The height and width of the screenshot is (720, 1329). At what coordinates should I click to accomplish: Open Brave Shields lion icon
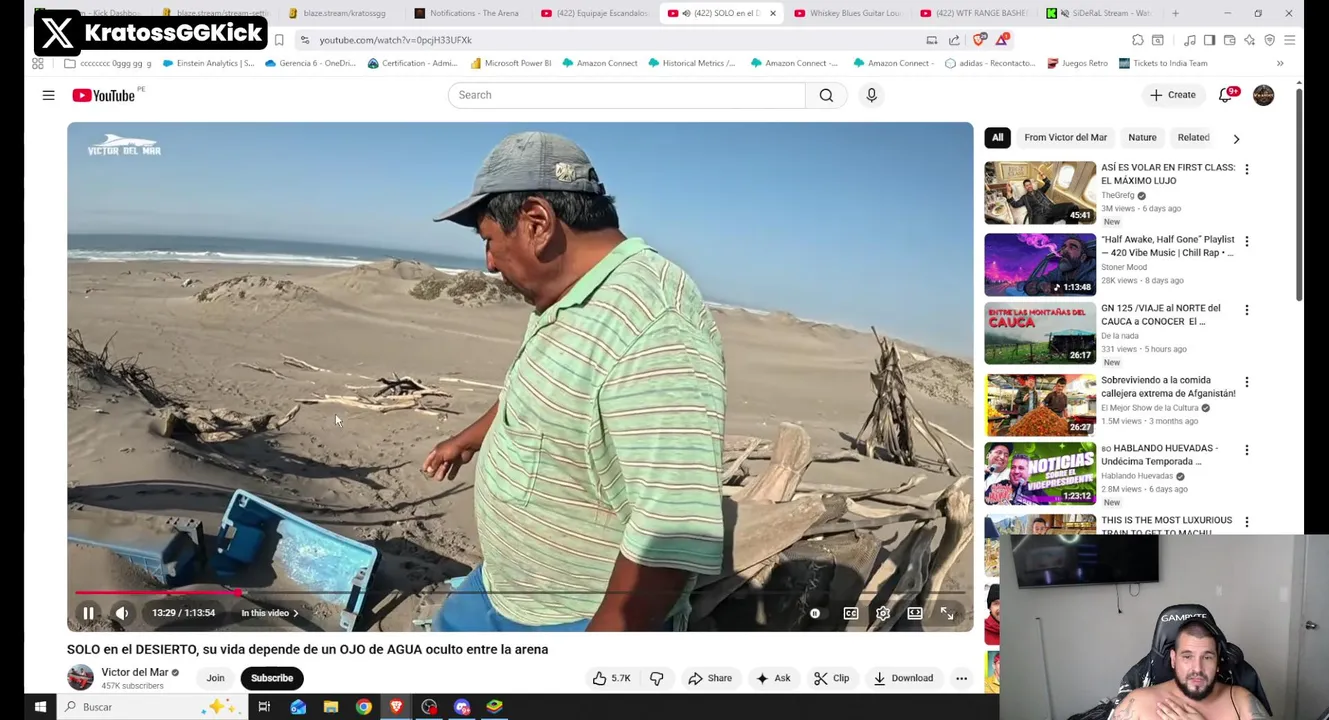pyautogui.click(x=979, y=40)
